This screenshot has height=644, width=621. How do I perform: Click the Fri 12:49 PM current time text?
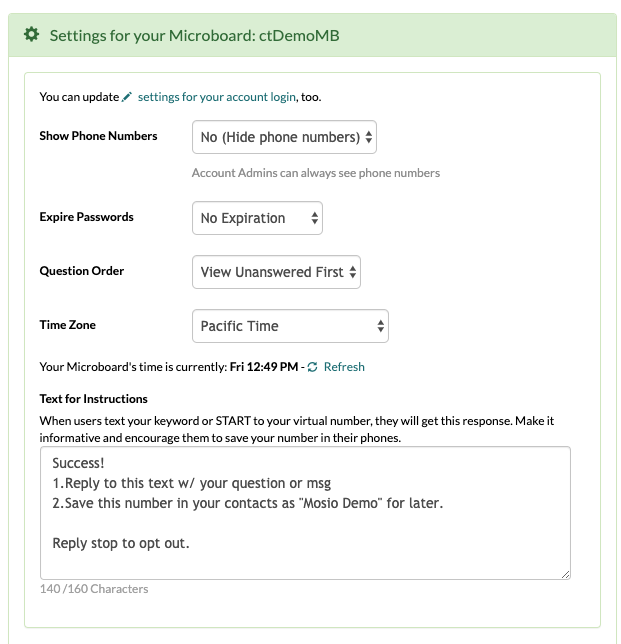pos(264,367)
